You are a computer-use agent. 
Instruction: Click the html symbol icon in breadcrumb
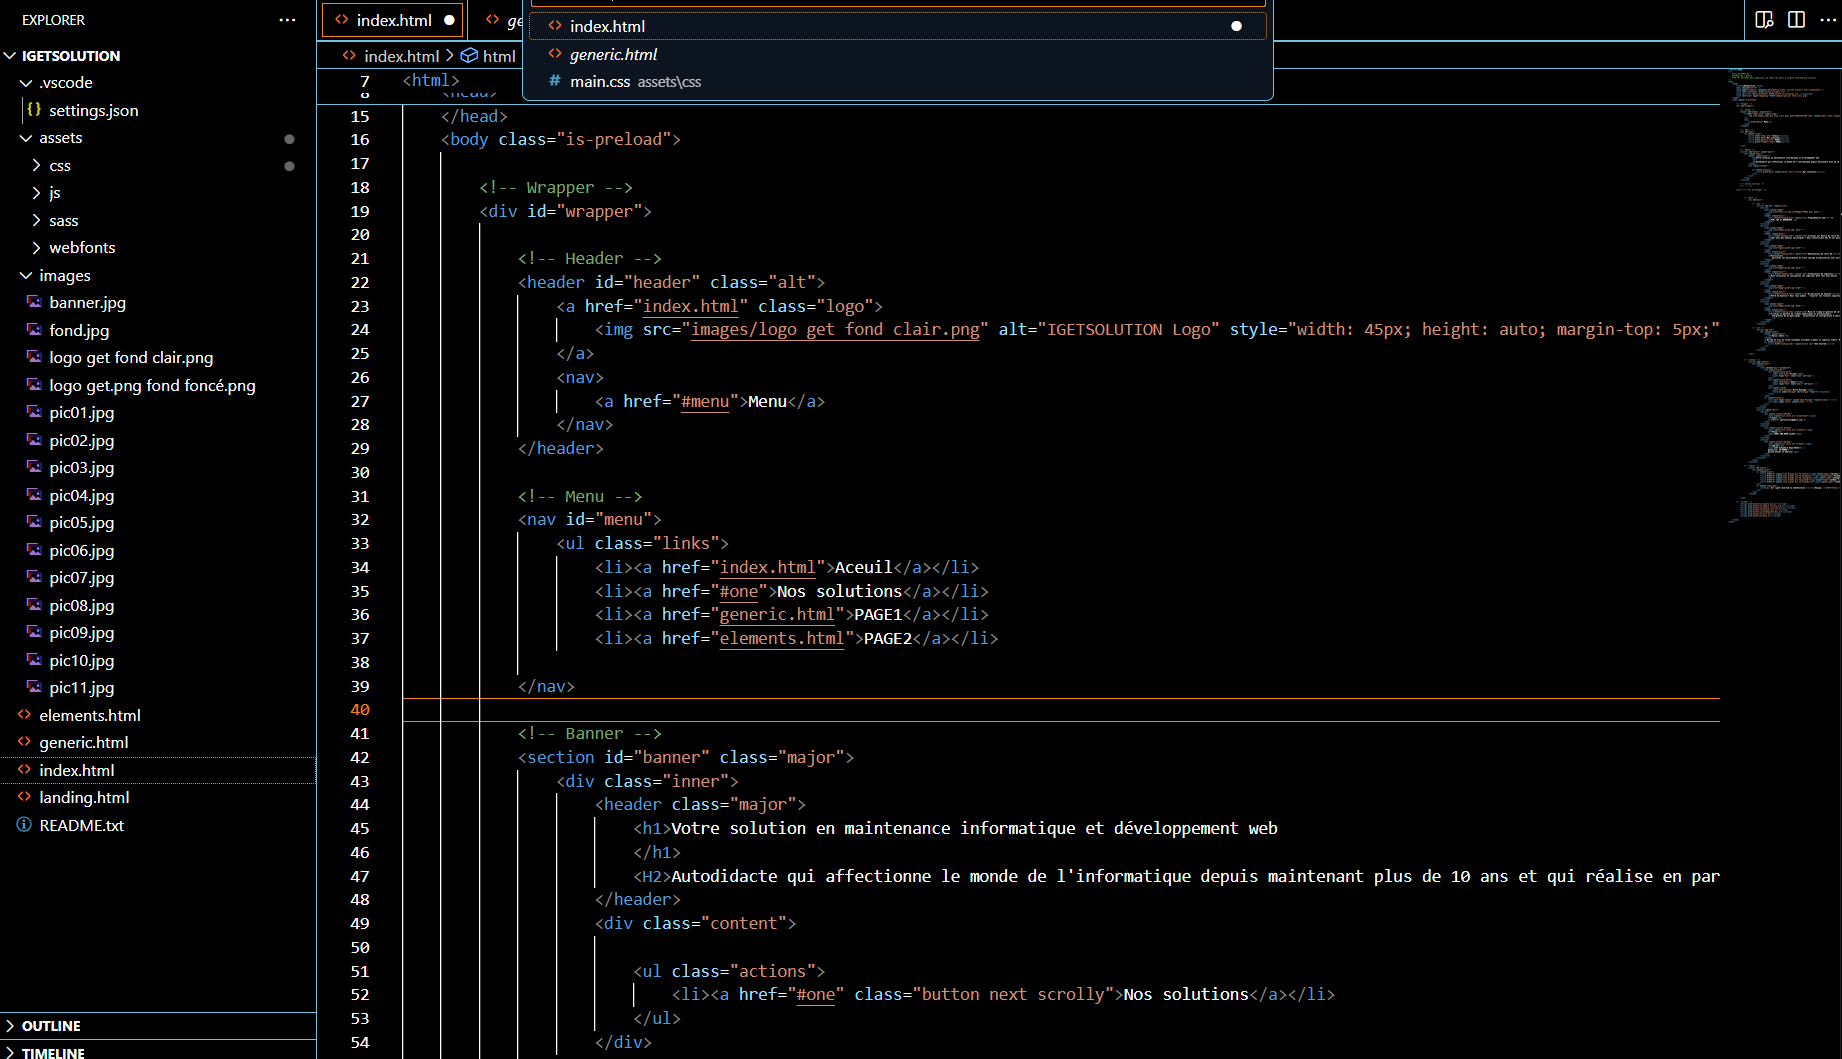pyautogui.click(x=468, y=56)
